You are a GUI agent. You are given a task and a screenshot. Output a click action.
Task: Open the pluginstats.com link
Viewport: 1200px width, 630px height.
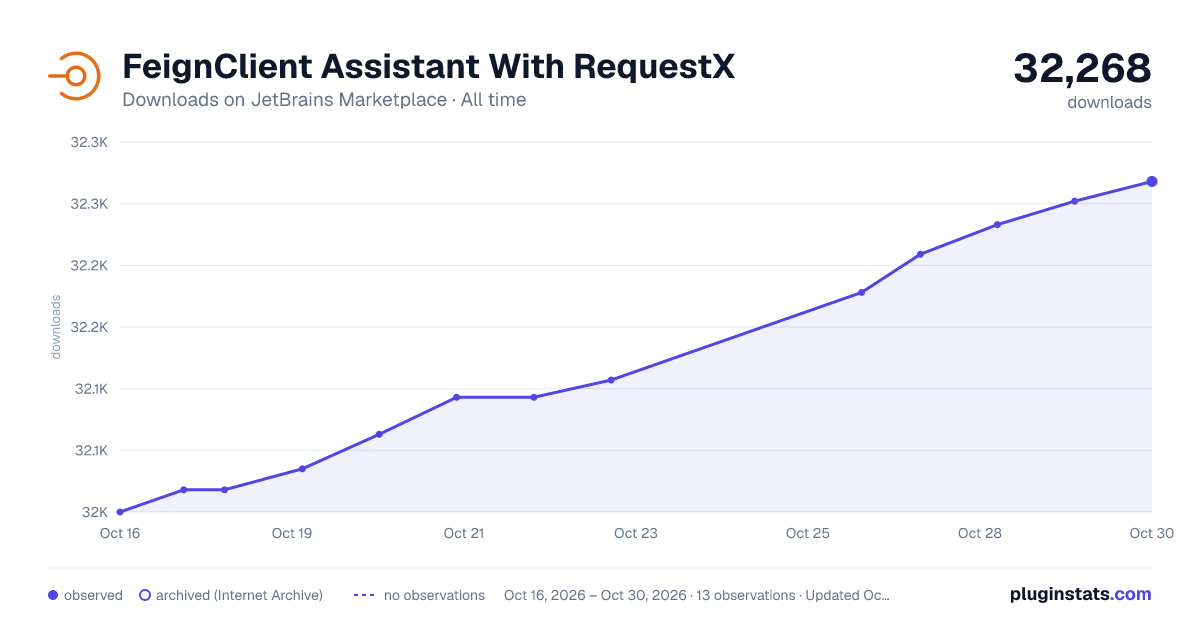(1081, 594)
